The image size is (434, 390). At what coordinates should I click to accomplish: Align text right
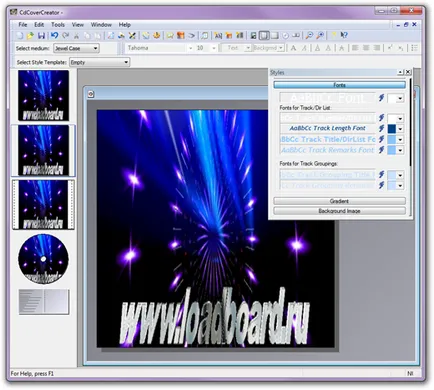click(x=377, y=48)
